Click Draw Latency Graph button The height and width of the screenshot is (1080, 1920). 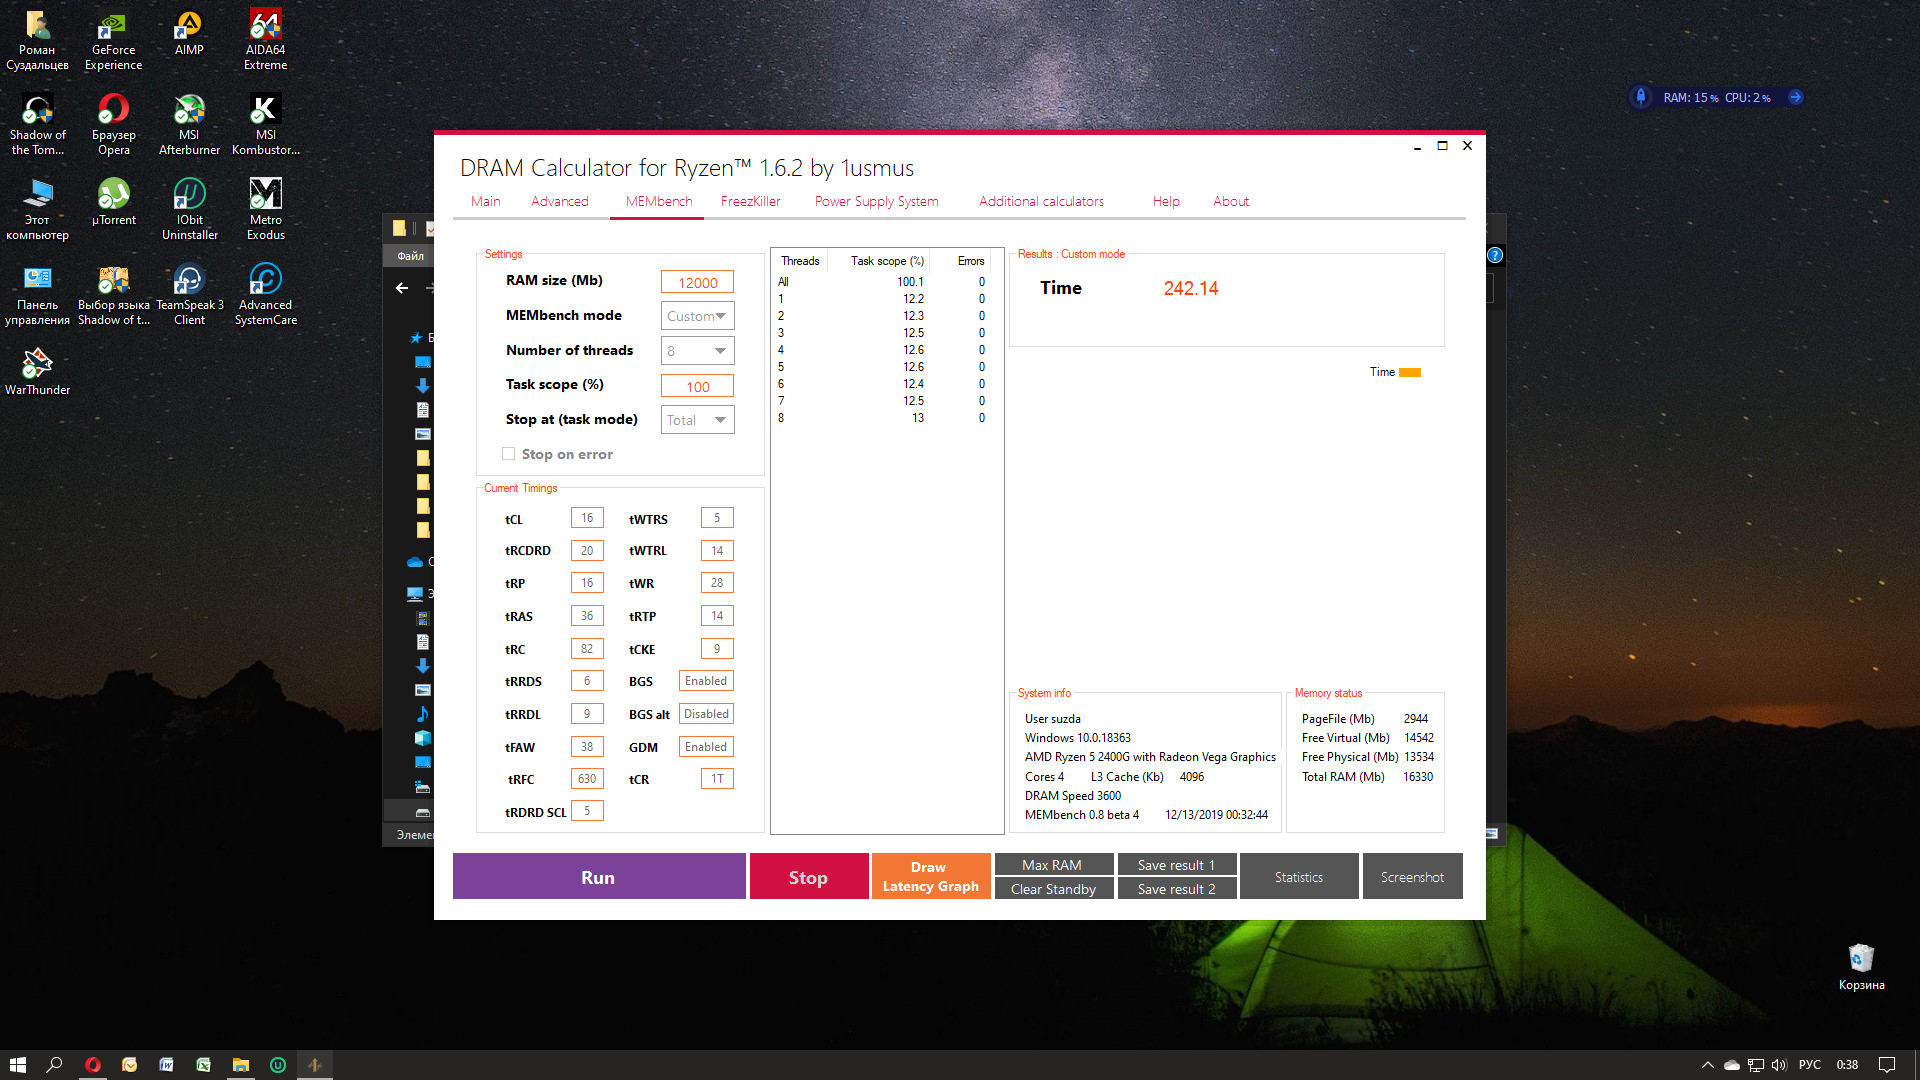coord(930,876)
